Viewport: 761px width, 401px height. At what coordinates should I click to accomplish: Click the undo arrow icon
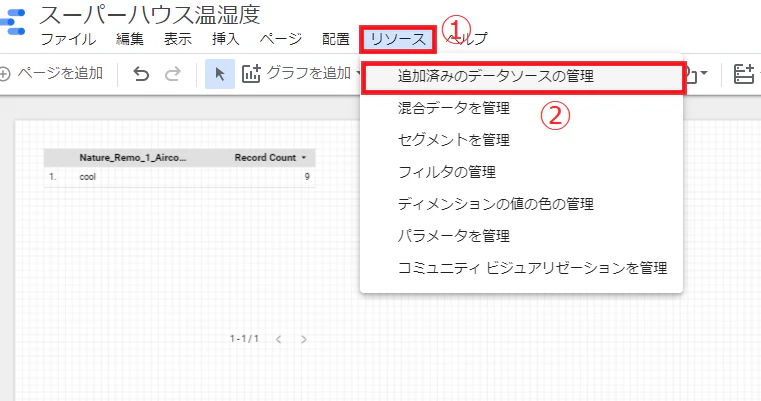coord(141,74)
